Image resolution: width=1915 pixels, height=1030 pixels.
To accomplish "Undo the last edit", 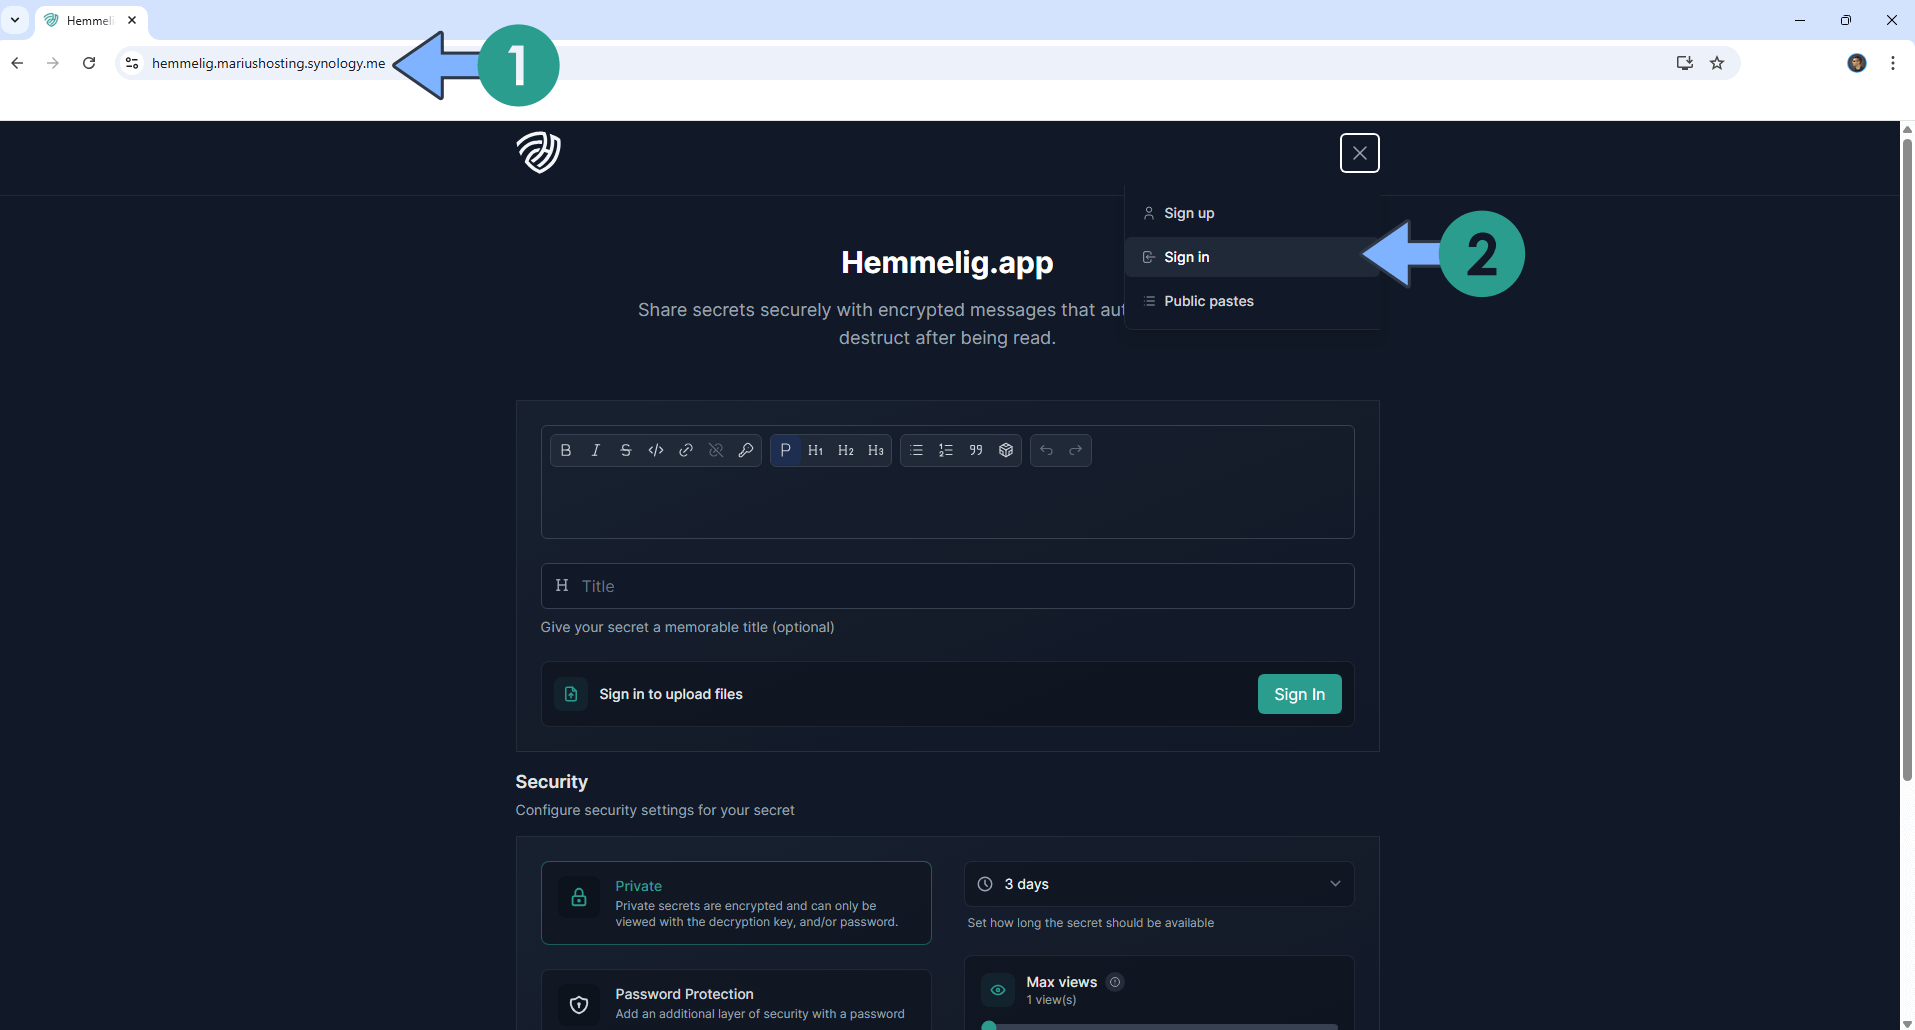I will (1046, 450).
